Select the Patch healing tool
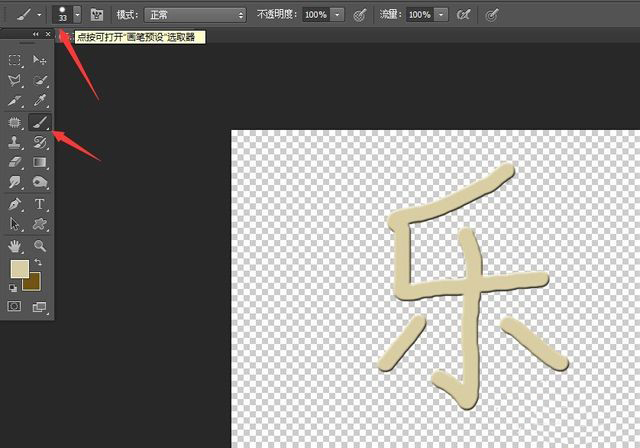 coord(15,122)
